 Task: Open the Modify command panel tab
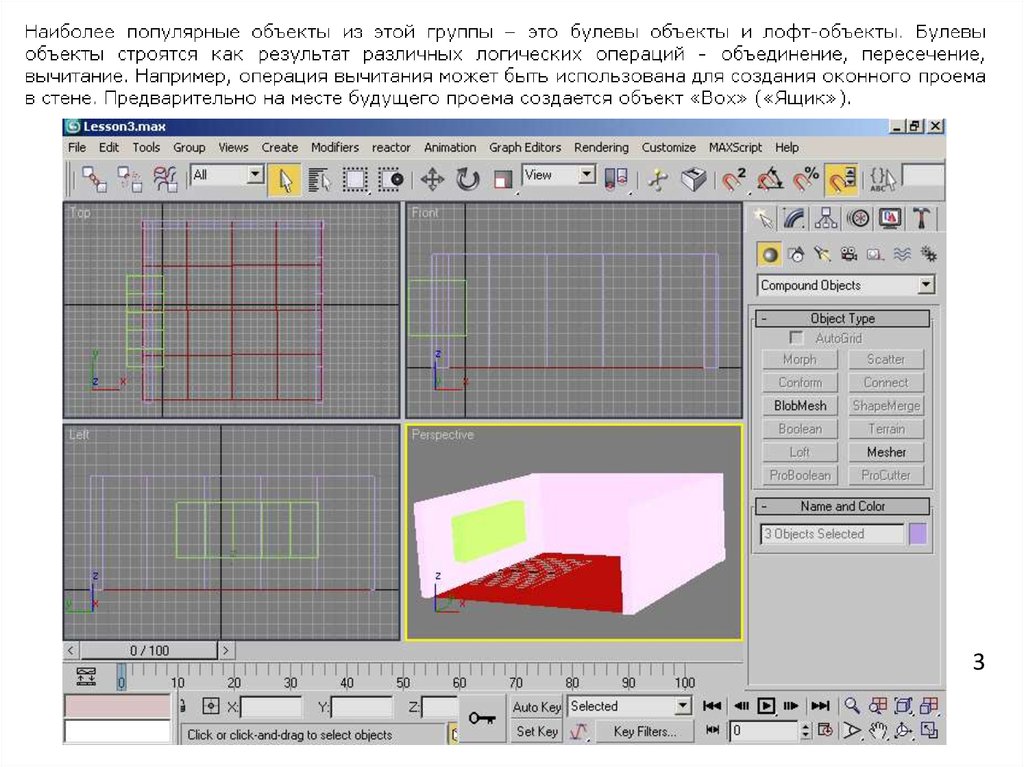(x=794, y=218)
